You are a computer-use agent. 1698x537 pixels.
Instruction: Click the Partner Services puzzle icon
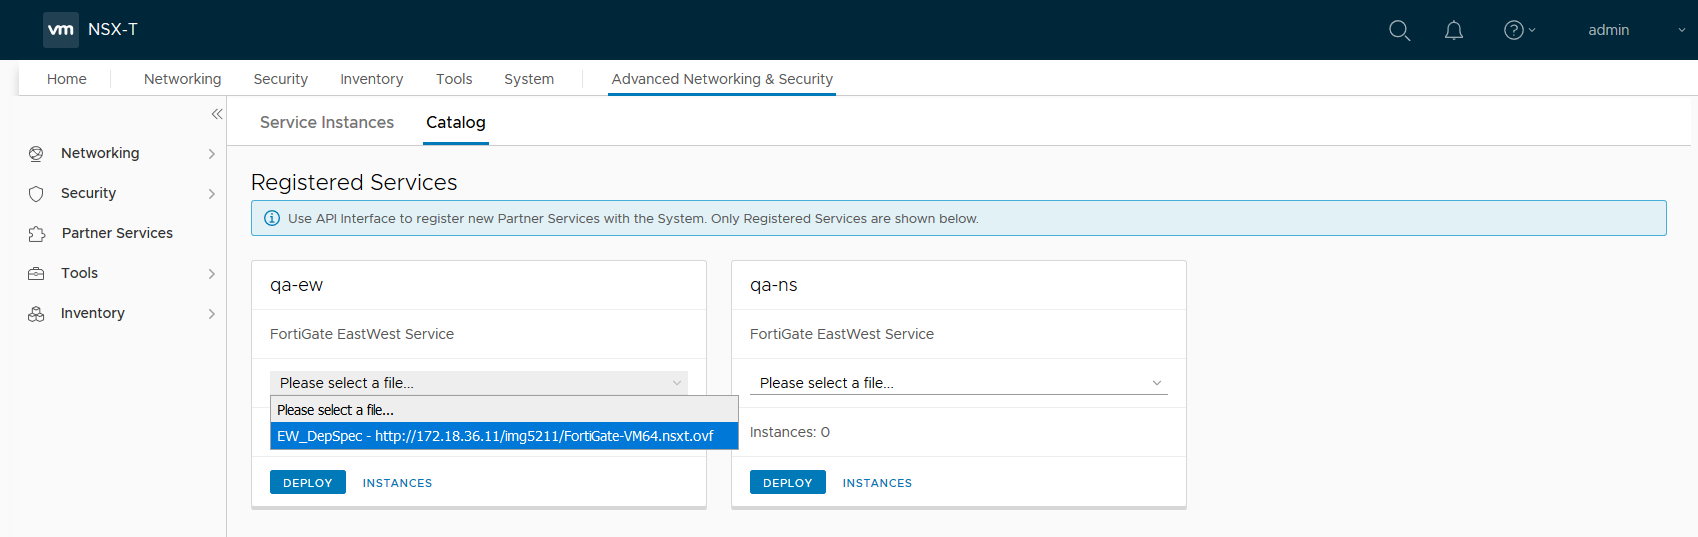37,234
